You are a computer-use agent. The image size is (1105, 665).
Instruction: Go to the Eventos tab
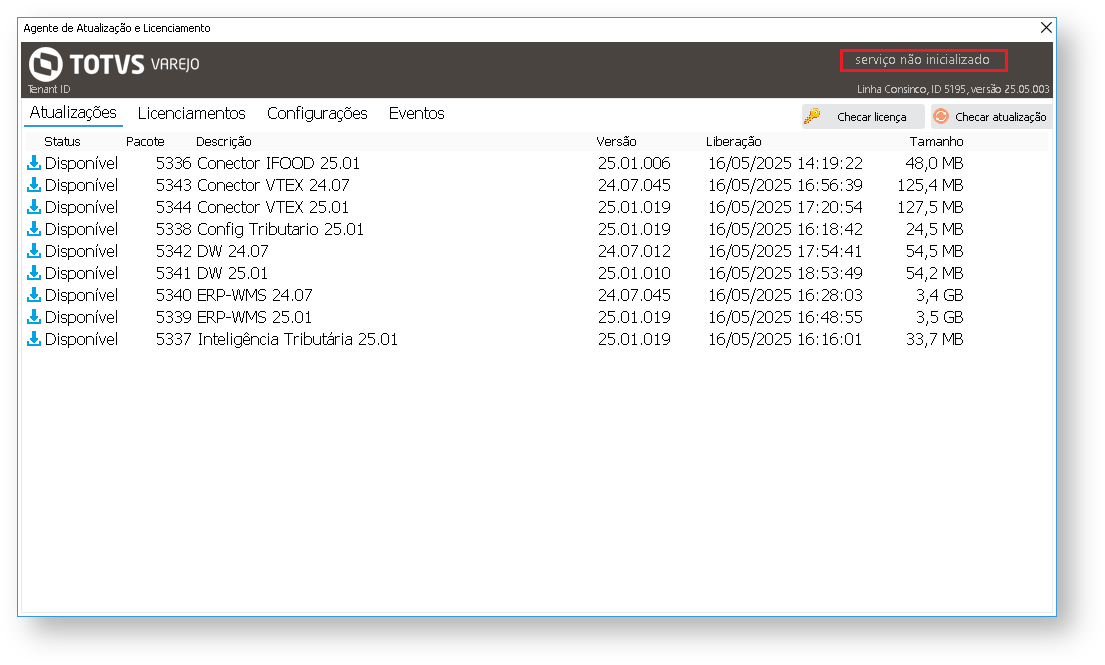(x=416, y=113)
